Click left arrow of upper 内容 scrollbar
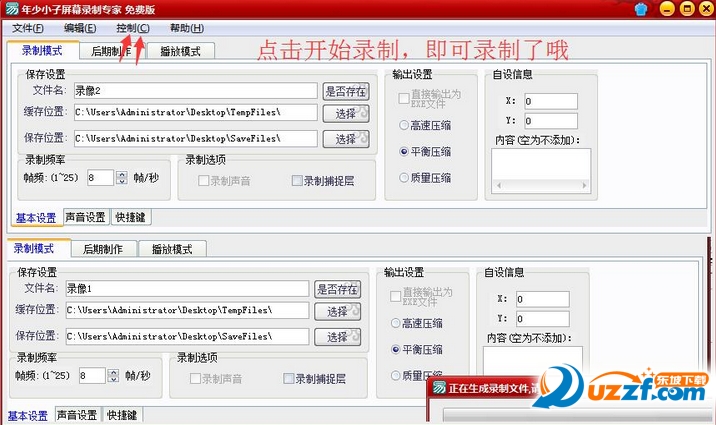Image resolution: width=716 pixels, height=425 pixels. point(499,186)
